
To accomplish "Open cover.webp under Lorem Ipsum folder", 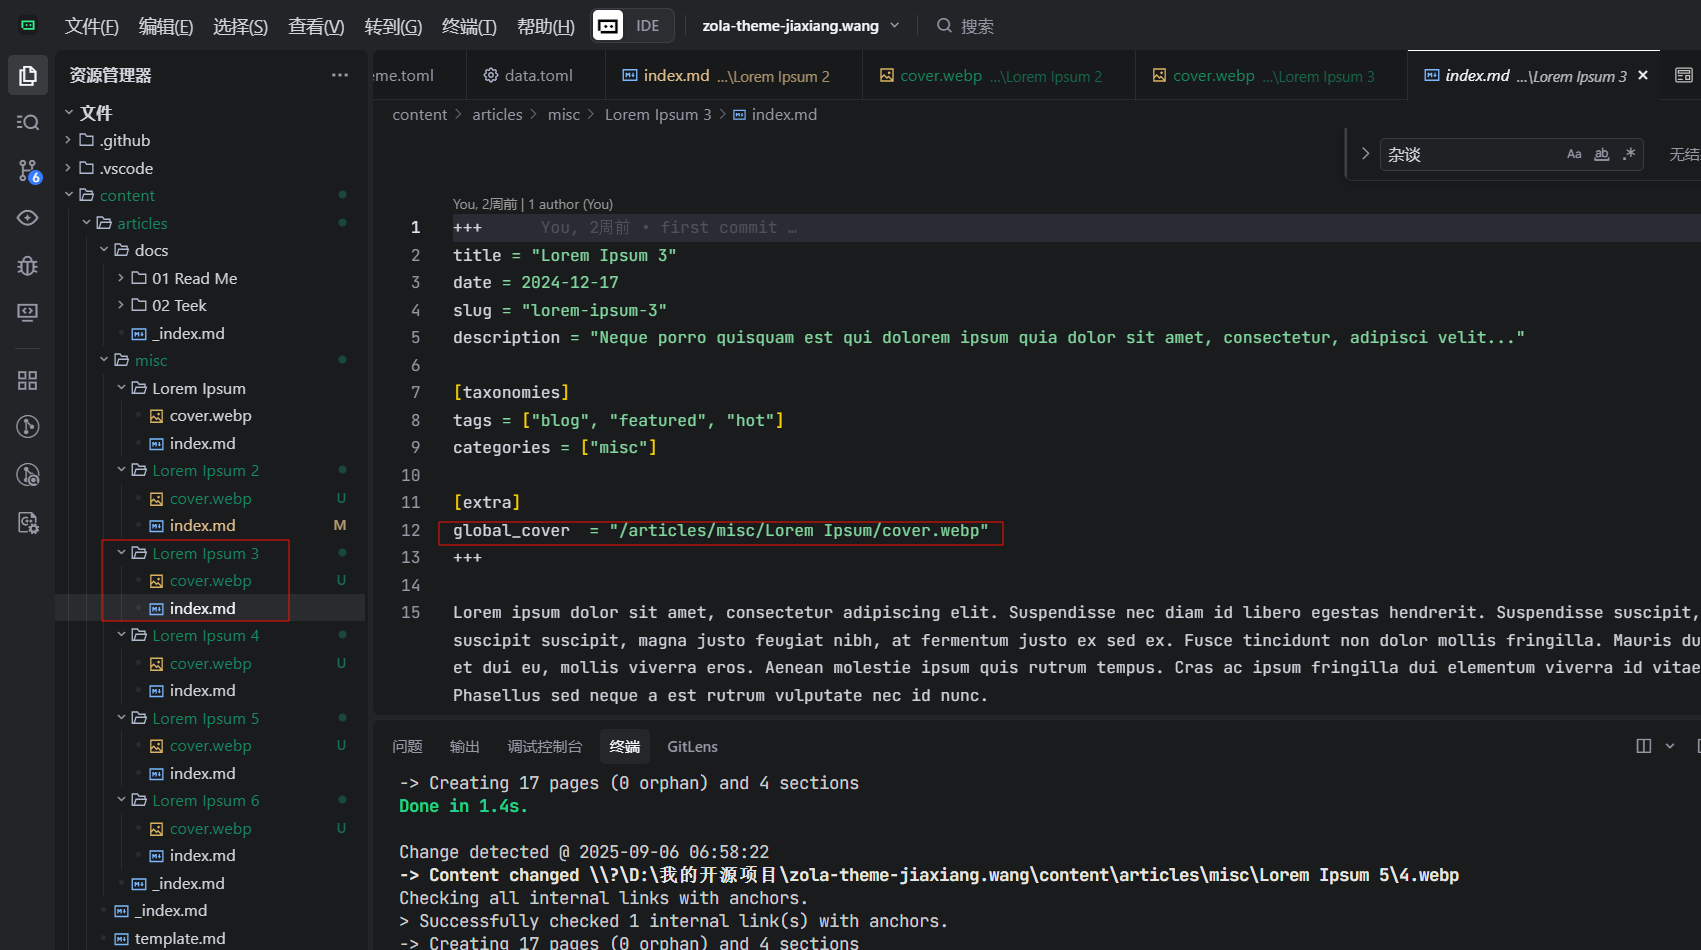I will tap(210, 415).
